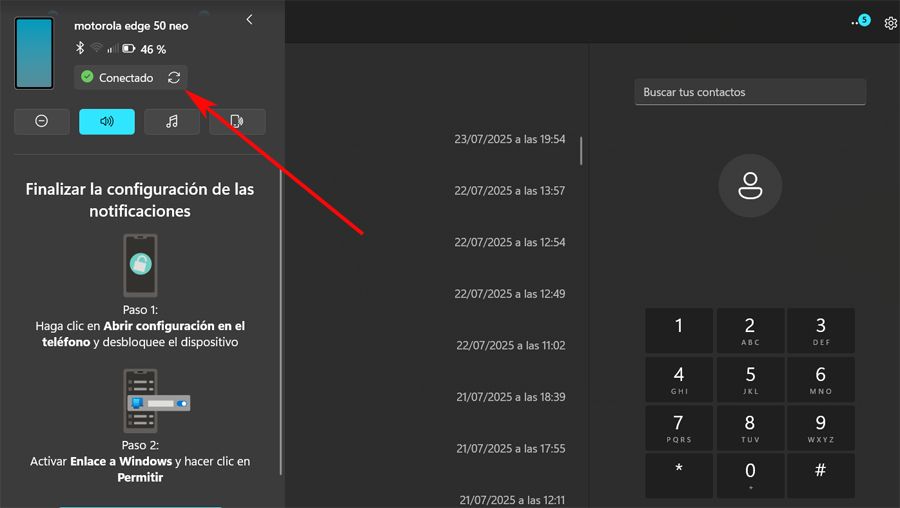Image resolution: width=900 pixels, height=508 pixels.
Task: Tap the hash key on the keypad
Action: 821,476
